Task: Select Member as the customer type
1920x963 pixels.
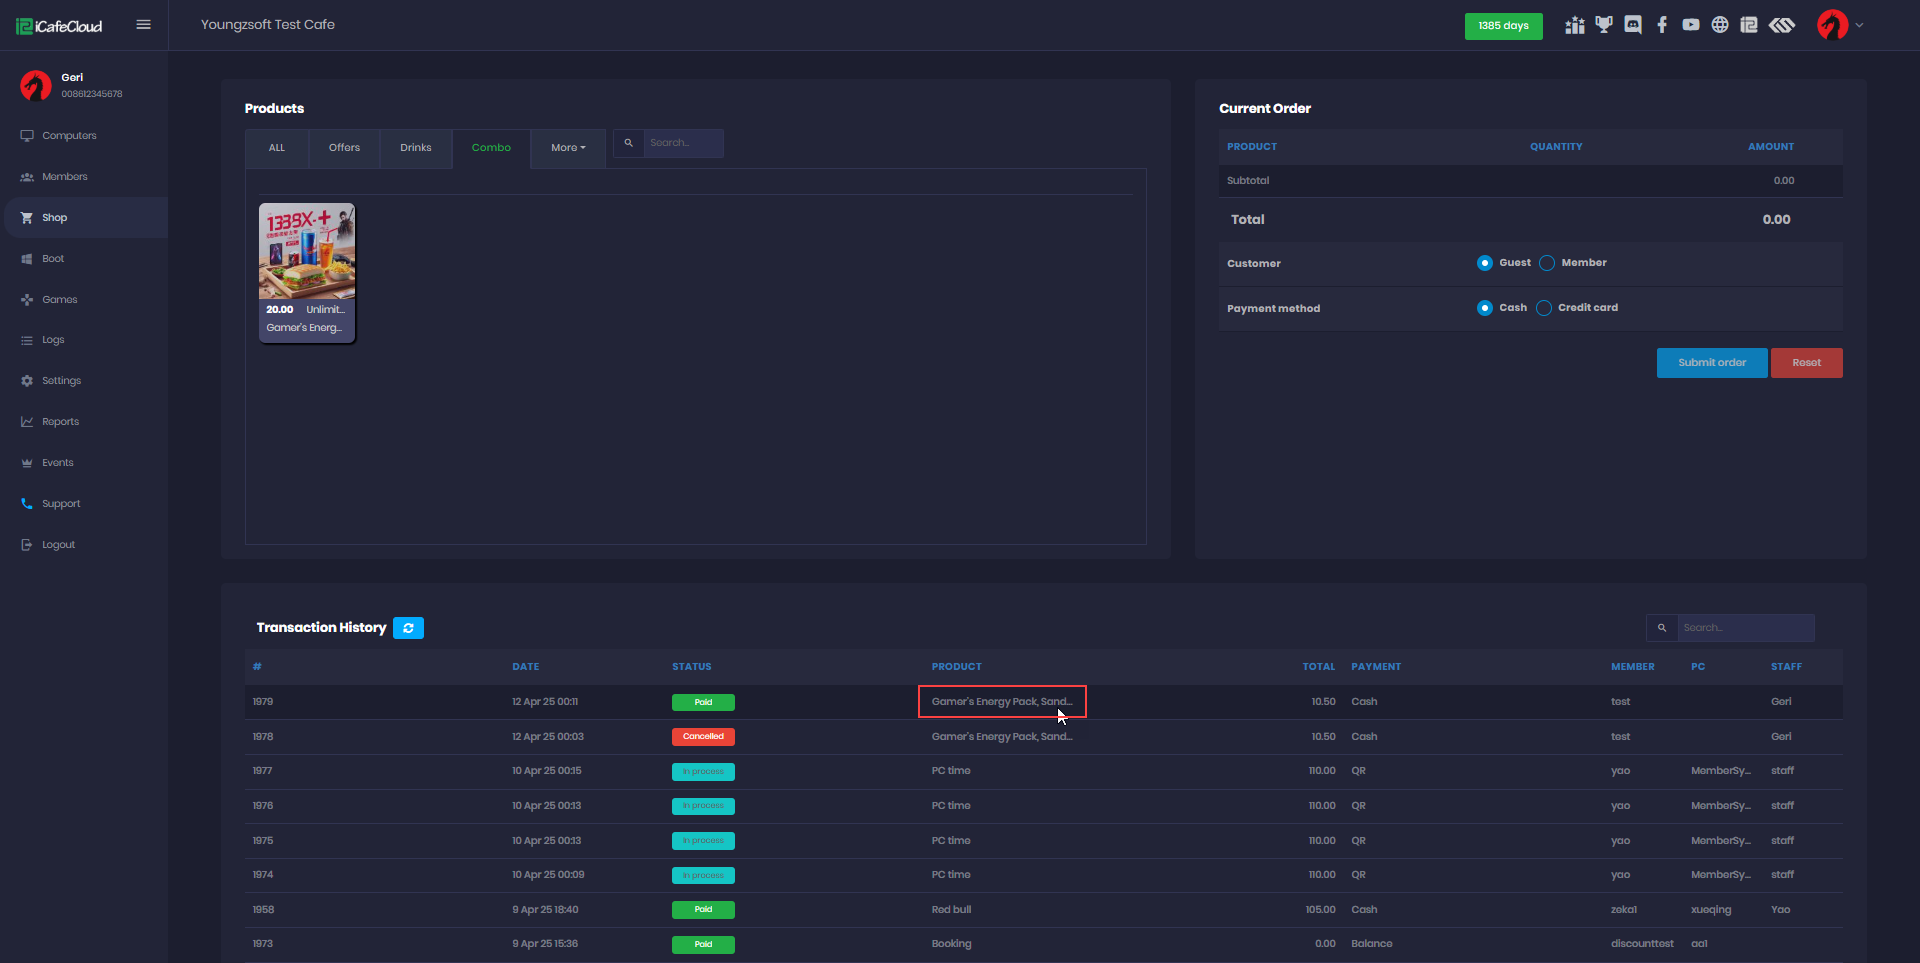Action: pos(1547,263)
